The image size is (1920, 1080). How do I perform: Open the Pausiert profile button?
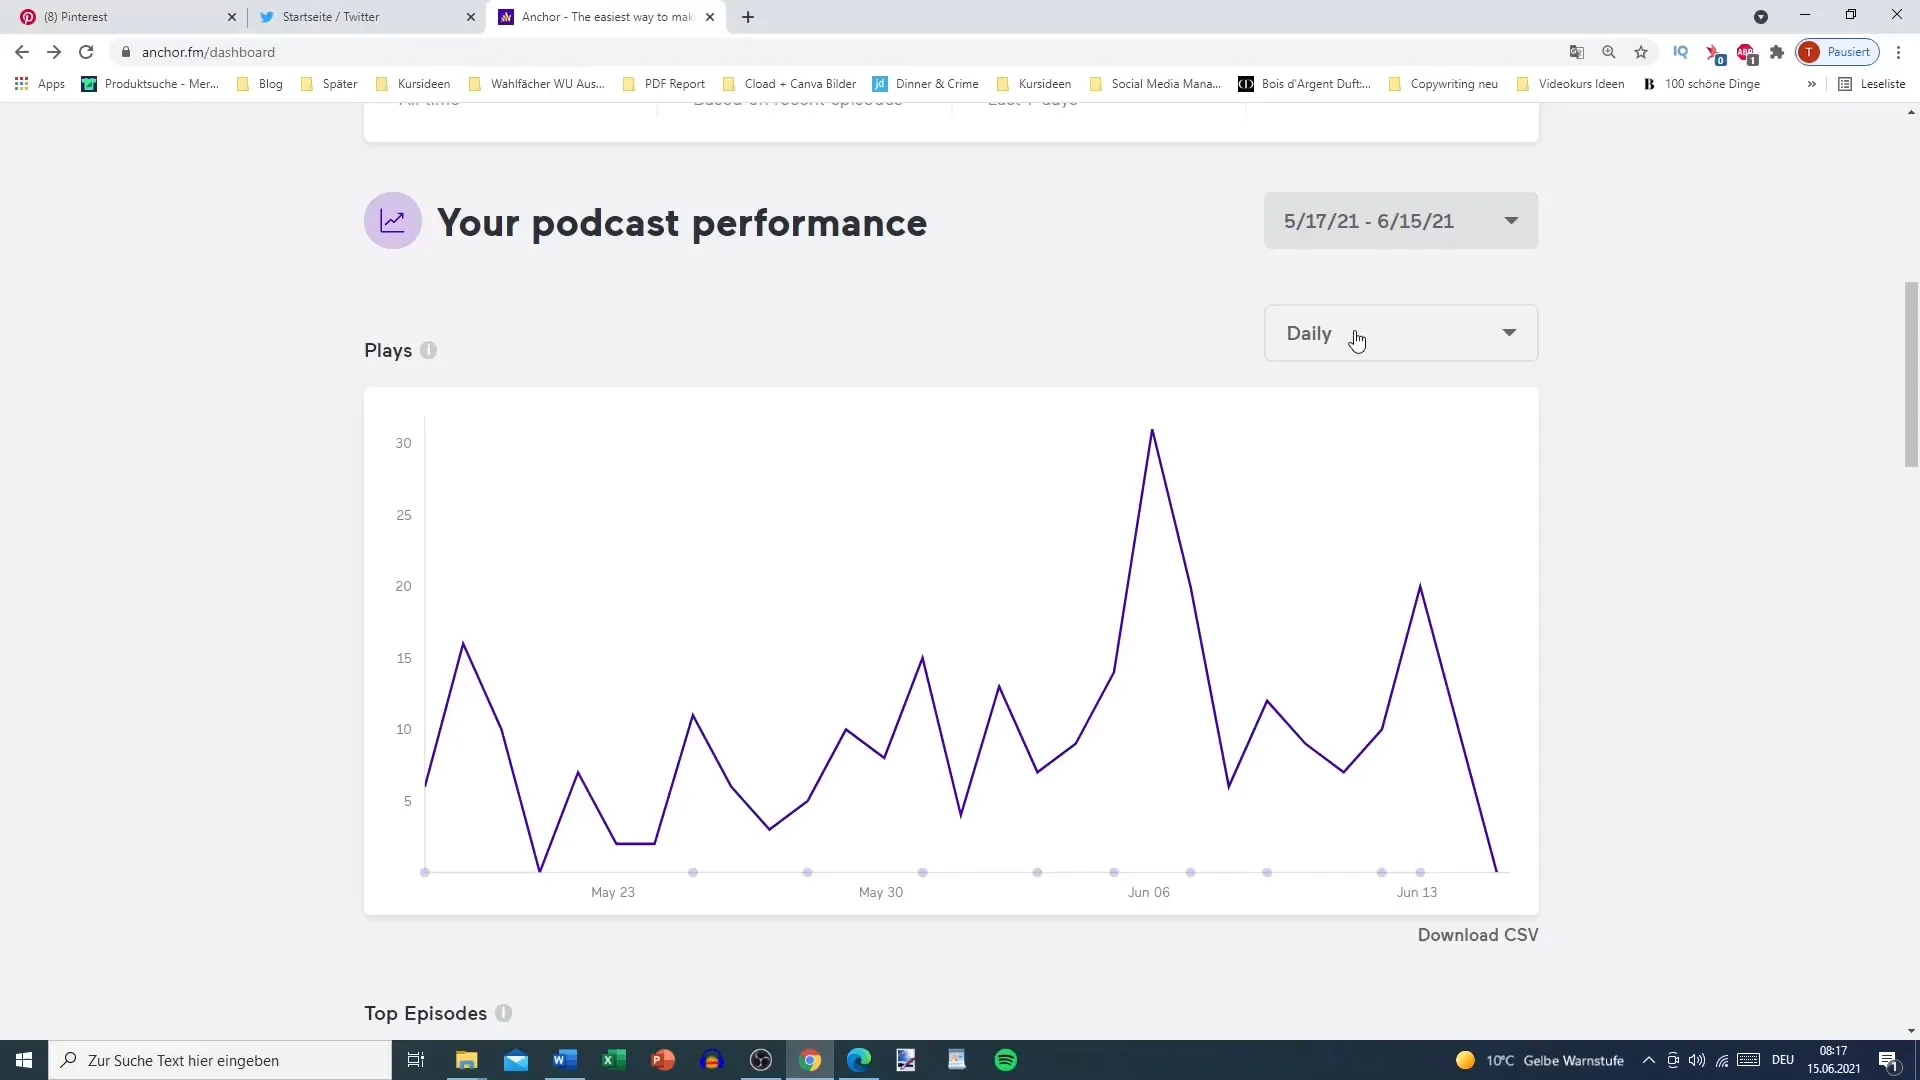1838,52
